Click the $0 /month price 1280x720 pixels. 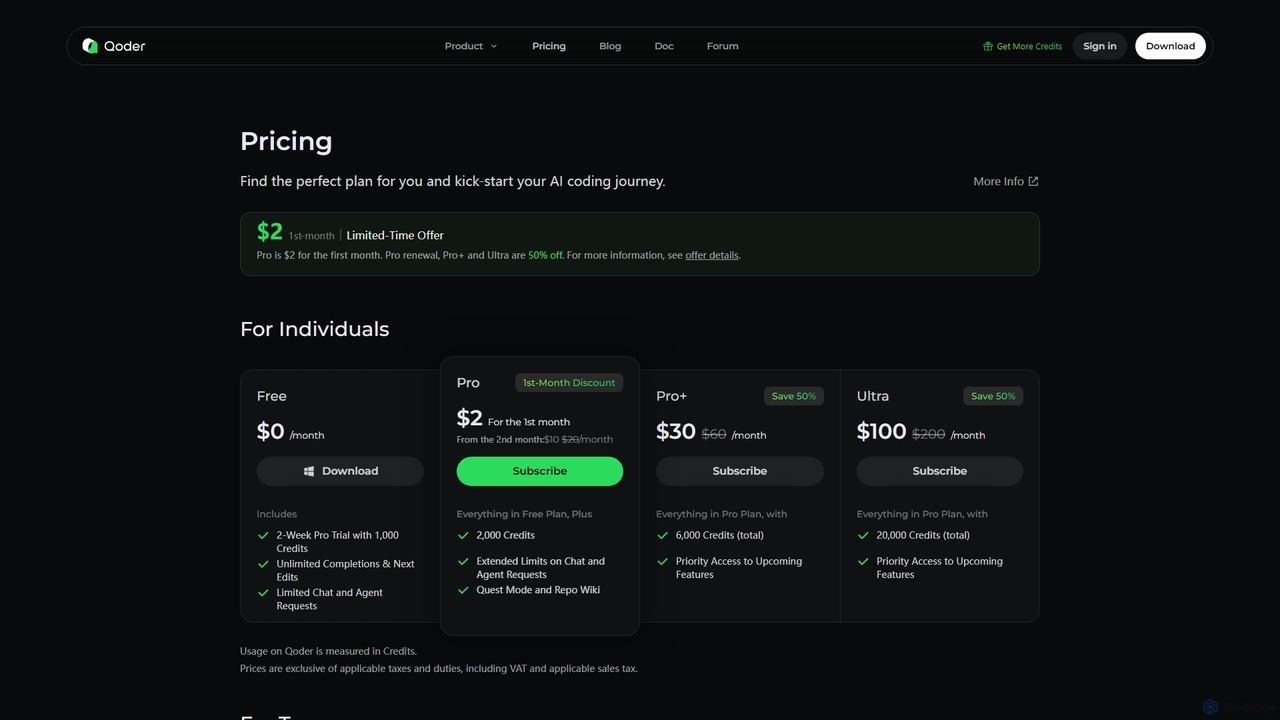(290, 431)
